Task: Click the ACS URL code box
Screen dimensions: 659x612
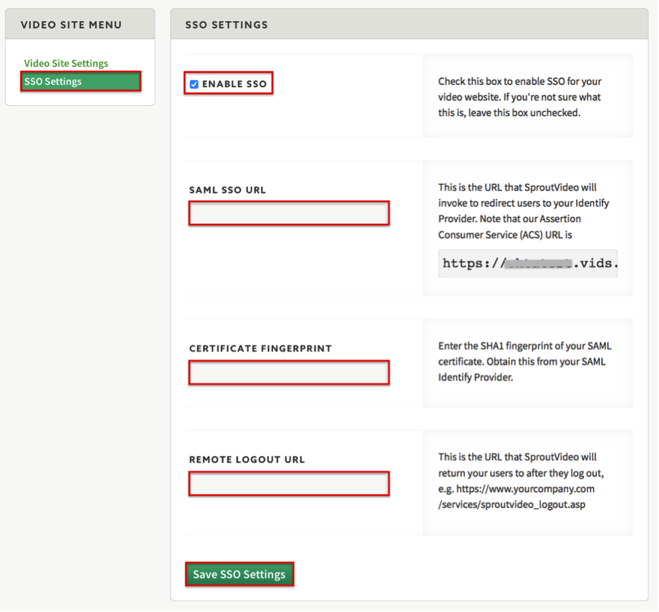Action: 527,265
